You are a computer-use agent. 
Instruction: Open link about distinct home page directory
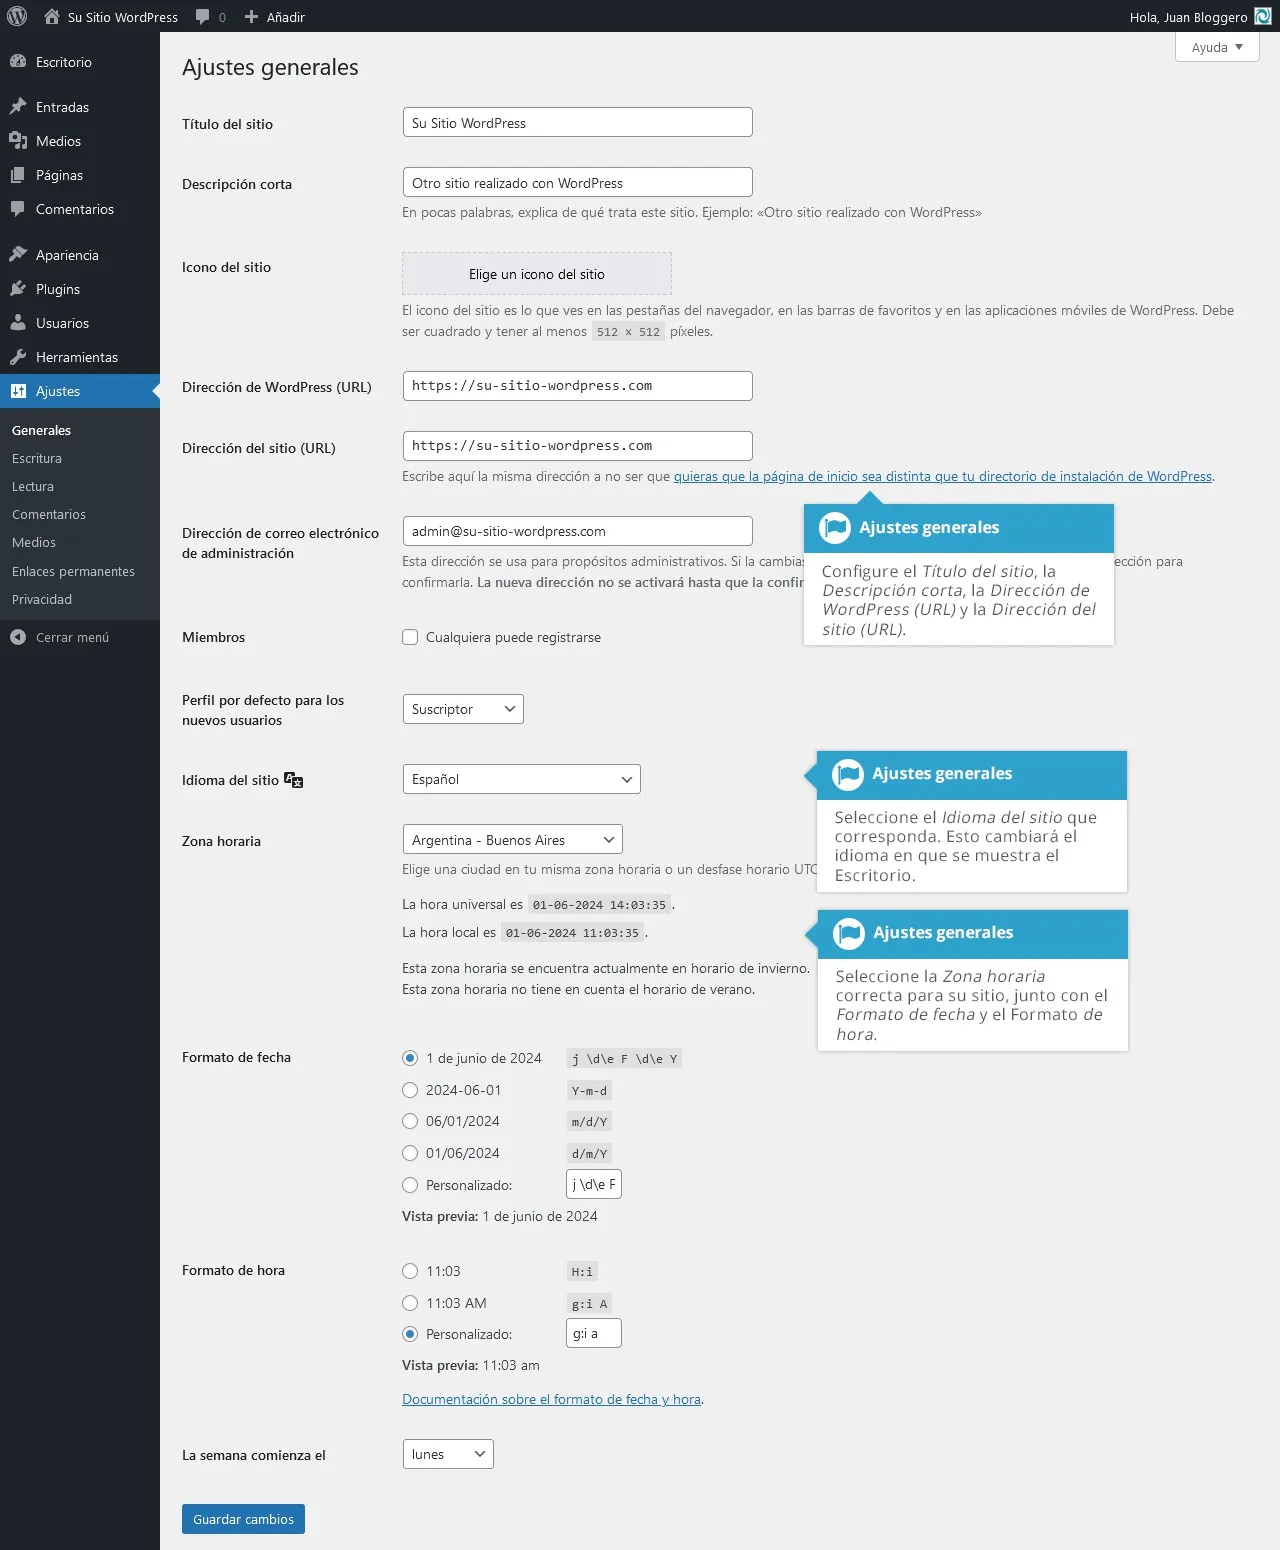tap(943, 476)
